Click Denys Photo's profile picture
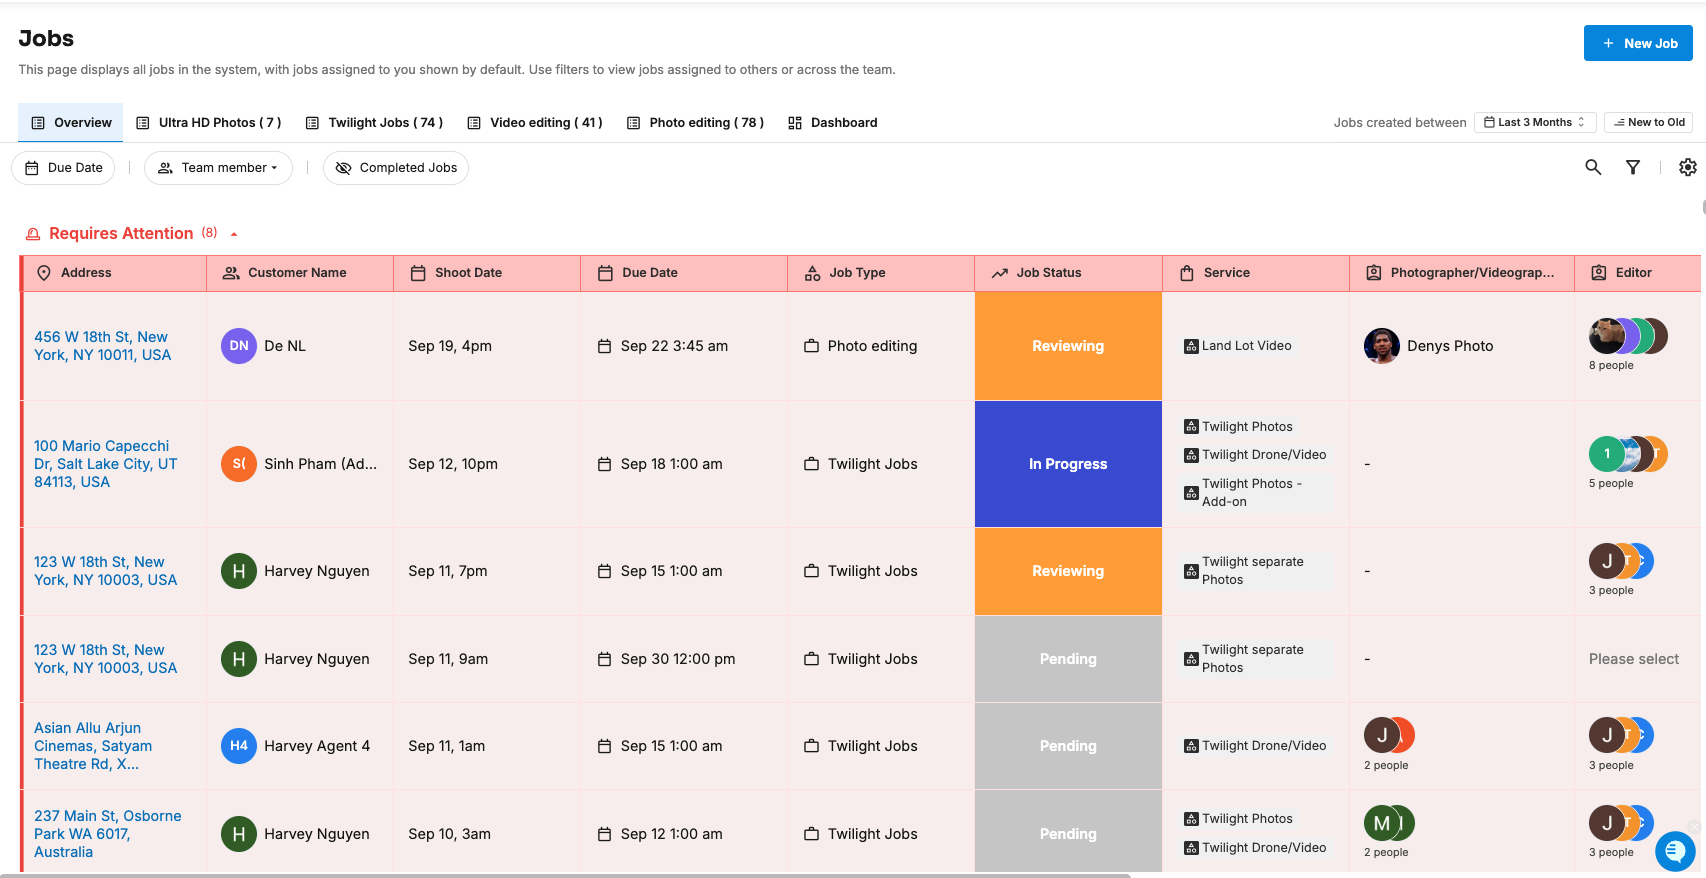 point(1382,346)
